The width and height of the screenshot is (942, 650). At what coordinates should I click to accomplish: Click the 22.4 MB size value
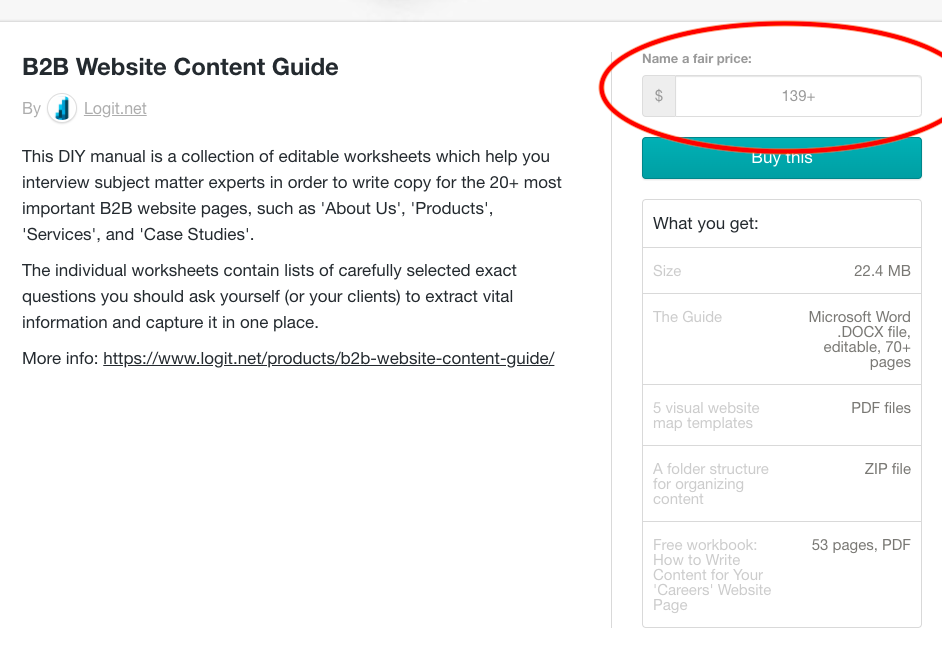tap(882, 271)
